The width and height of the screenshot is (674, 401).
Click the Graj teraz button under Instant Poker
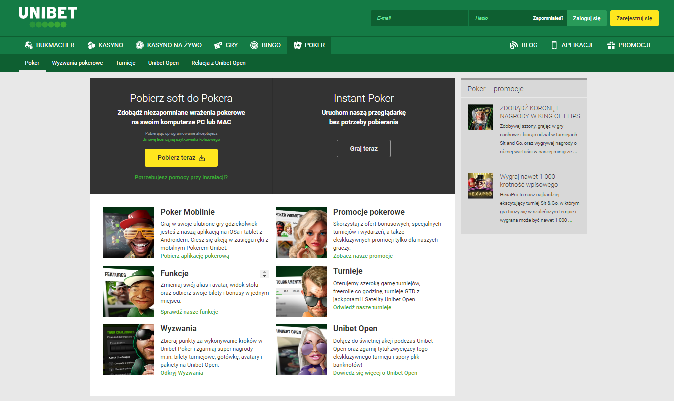(364, 149)
